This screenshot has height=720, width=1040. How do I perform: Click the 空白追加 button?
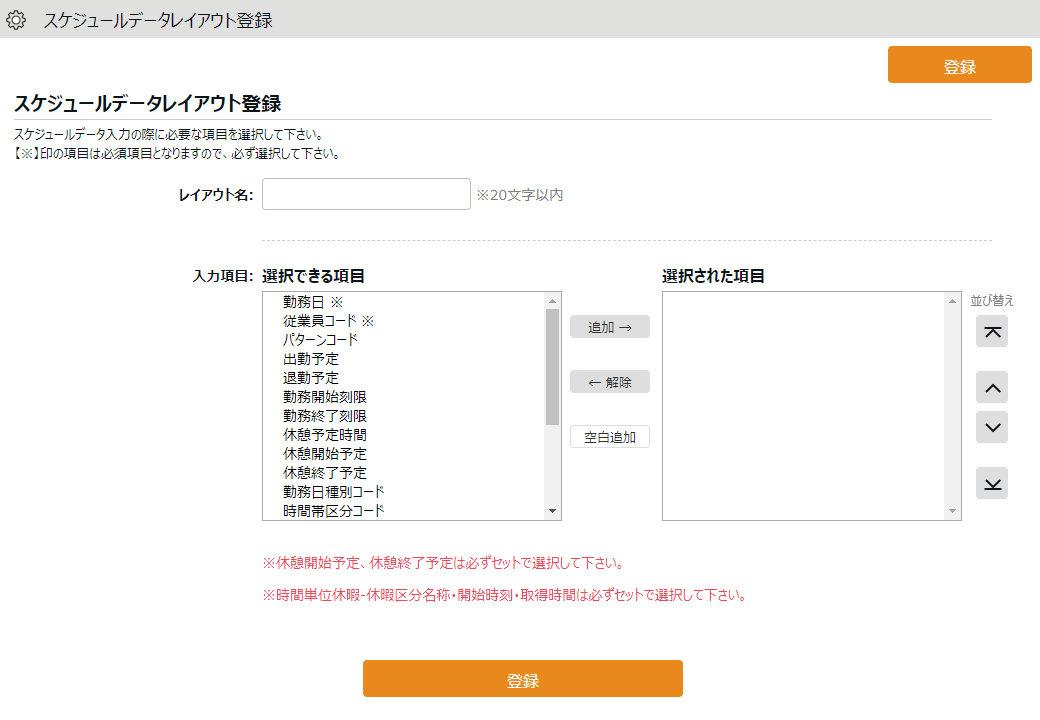coord(610,437)
